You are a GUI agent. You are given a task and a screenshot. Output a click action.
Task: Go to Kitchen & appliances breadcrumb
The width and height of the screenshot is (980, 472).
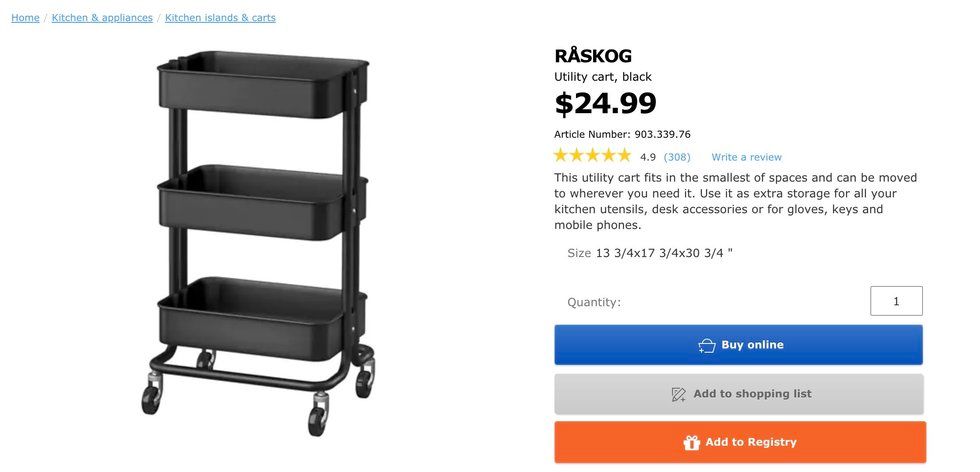point(102,18)
